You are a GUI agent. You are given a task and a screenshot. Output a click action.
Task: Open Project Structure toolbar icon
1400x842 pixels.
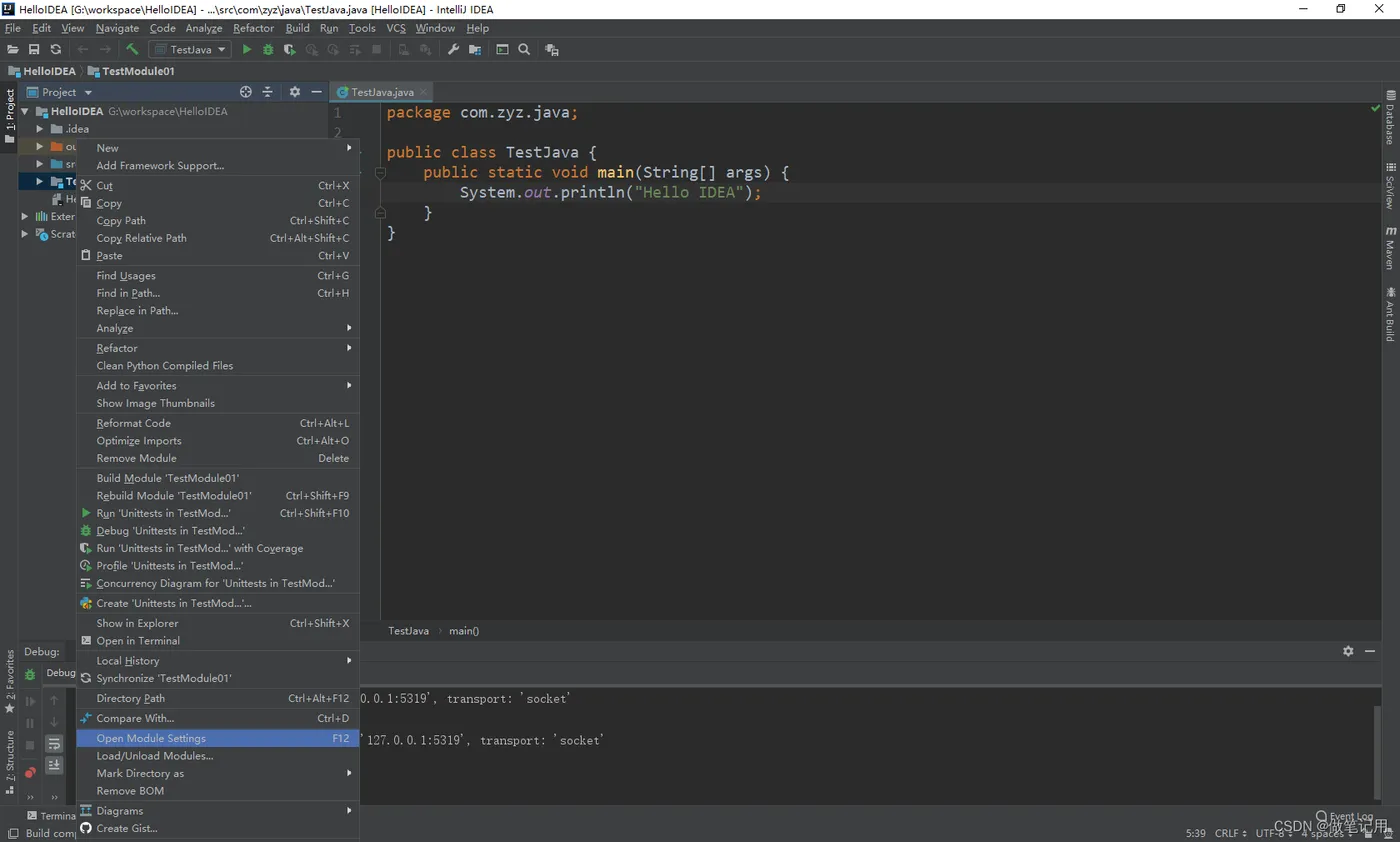[x=475, y=49]
